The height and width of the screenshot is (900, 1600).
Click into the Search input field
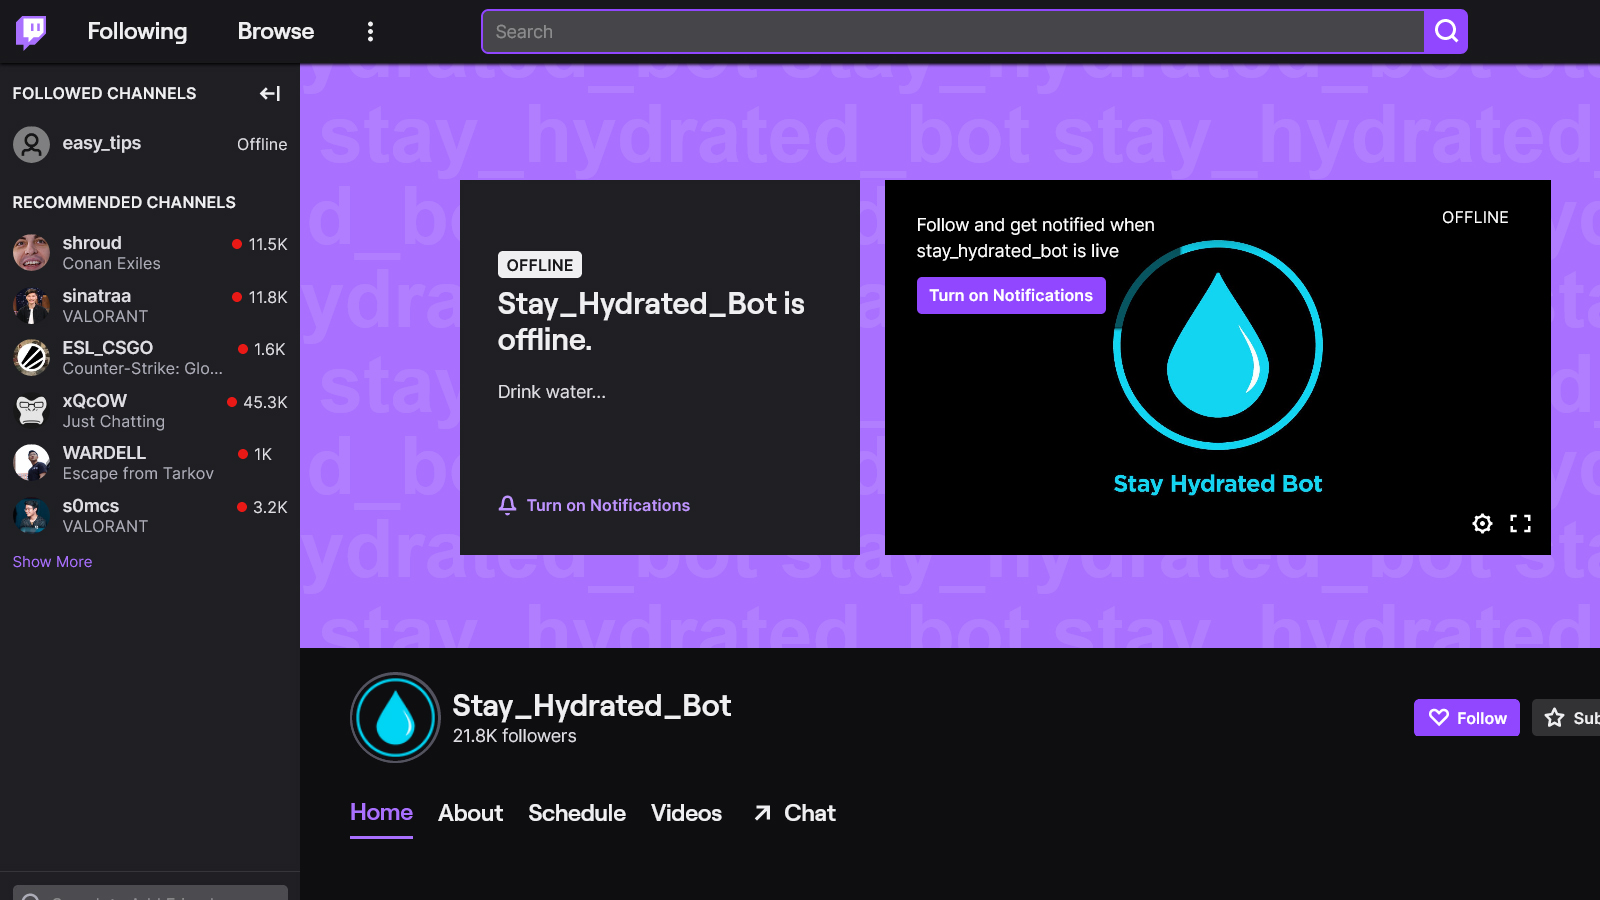950,32
